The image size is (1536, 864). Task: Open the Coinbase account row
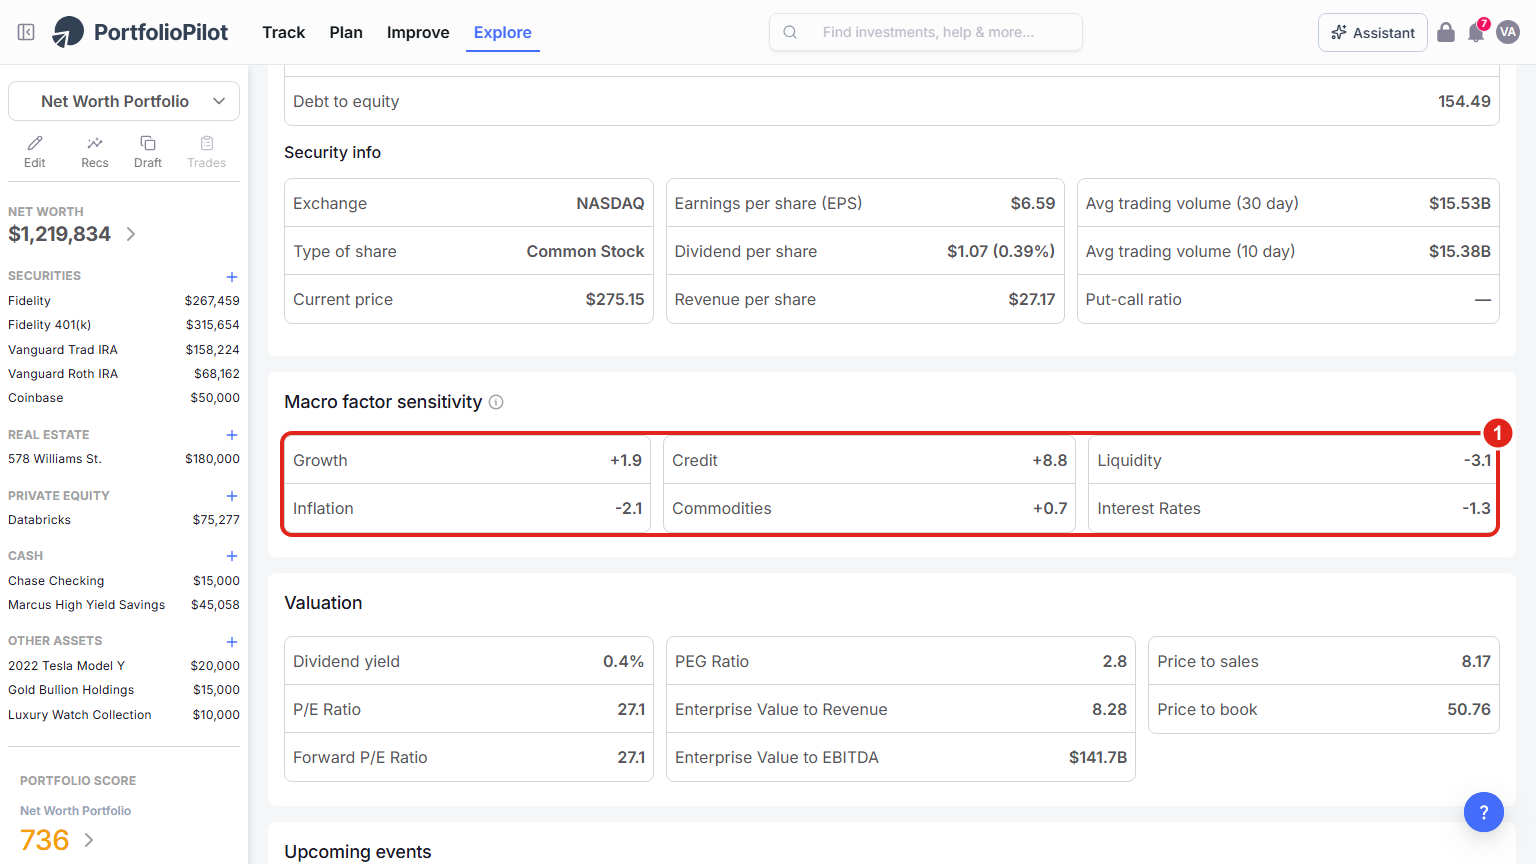click(124, 398)
